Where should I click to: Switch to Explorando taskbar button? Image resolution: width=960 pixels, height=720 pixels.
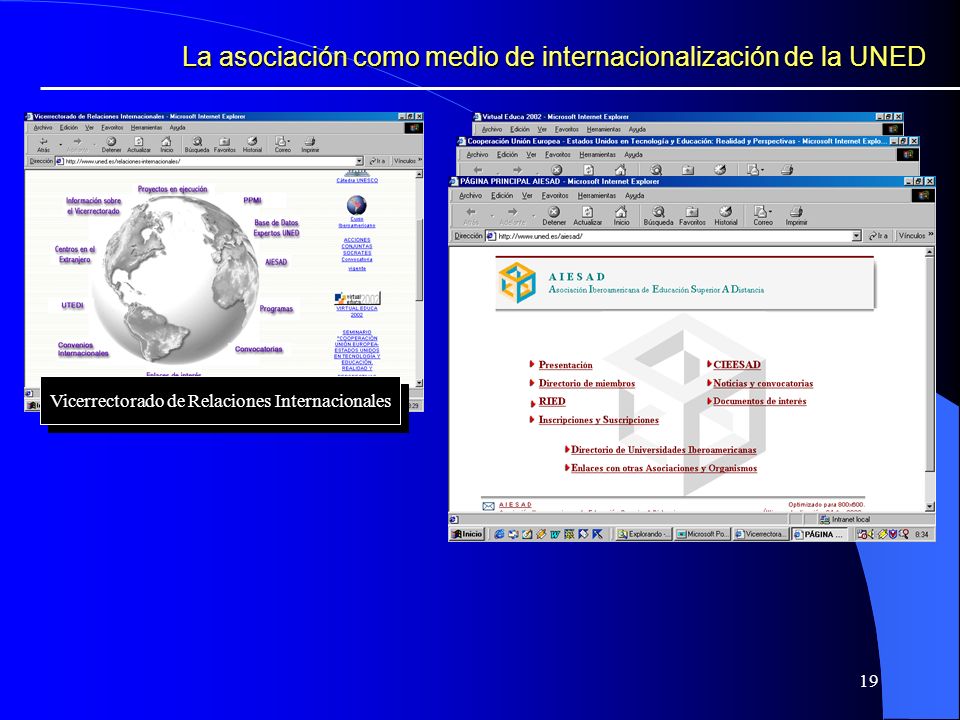point(643,534)
